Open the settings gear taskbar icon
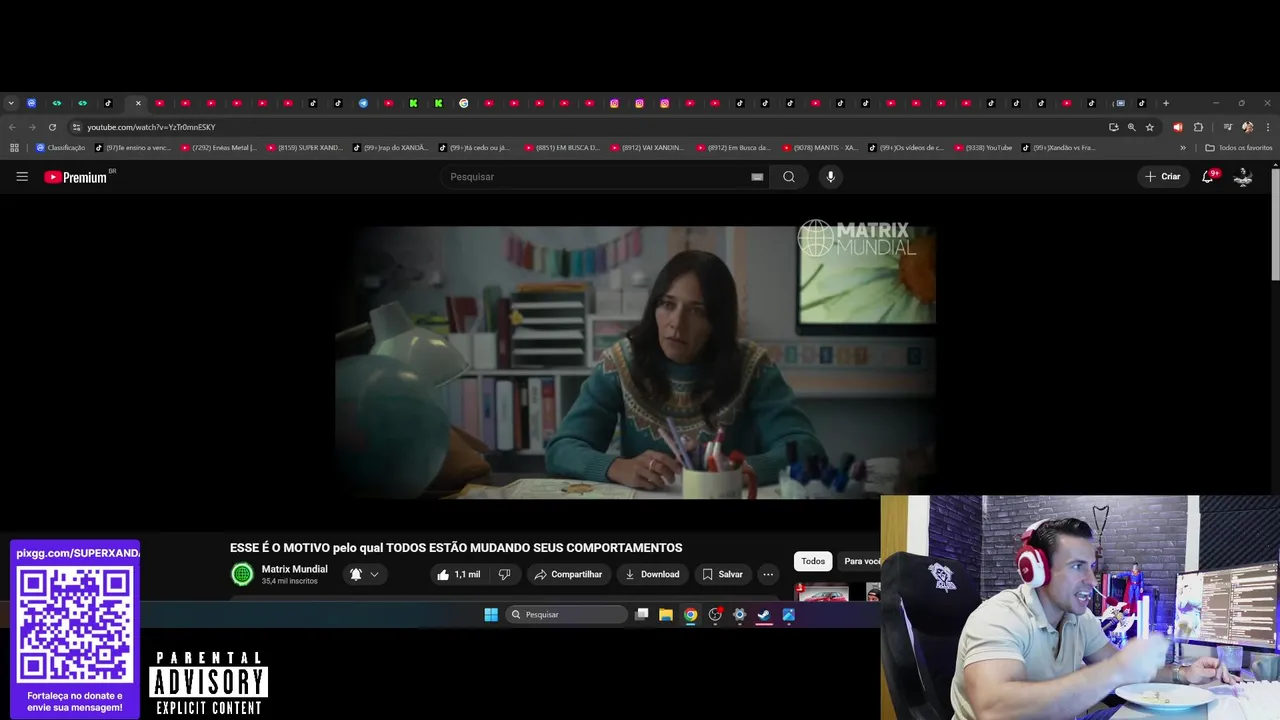Viewport: 1280px width, 720px height. [x=740, y=615]
